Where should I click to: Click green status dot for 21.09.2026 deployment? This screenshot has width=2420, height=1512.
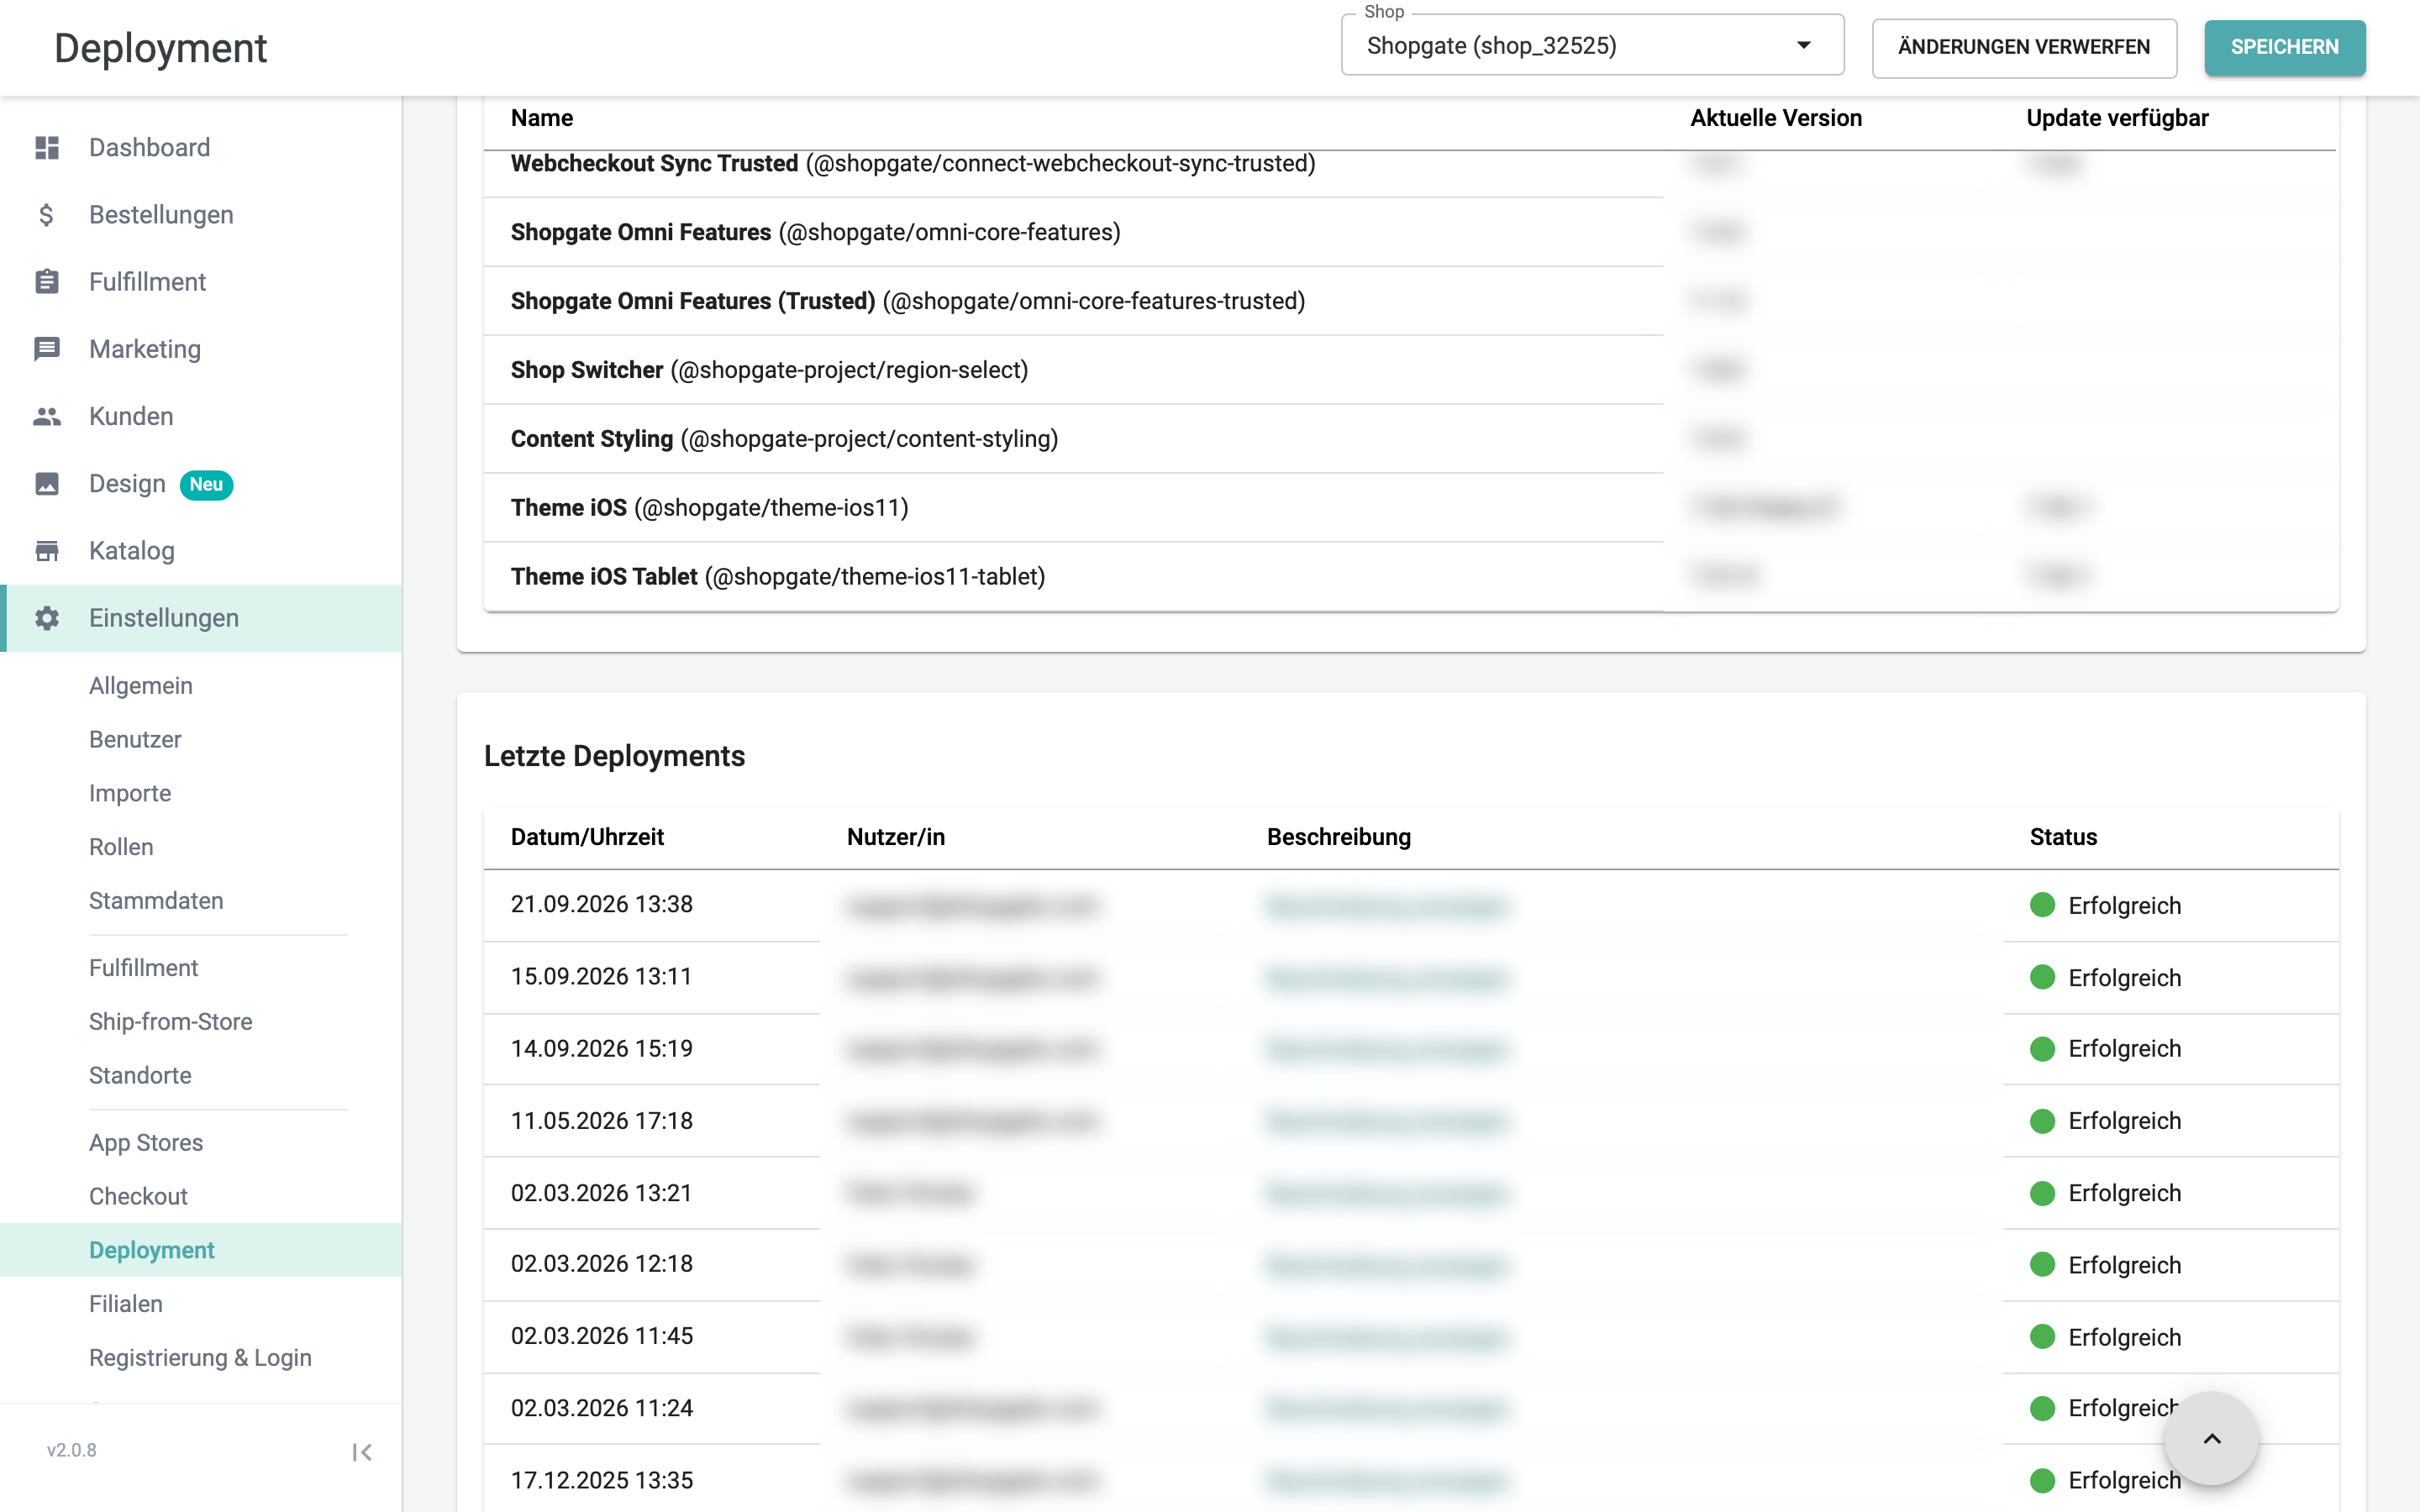coord(2043,905)
